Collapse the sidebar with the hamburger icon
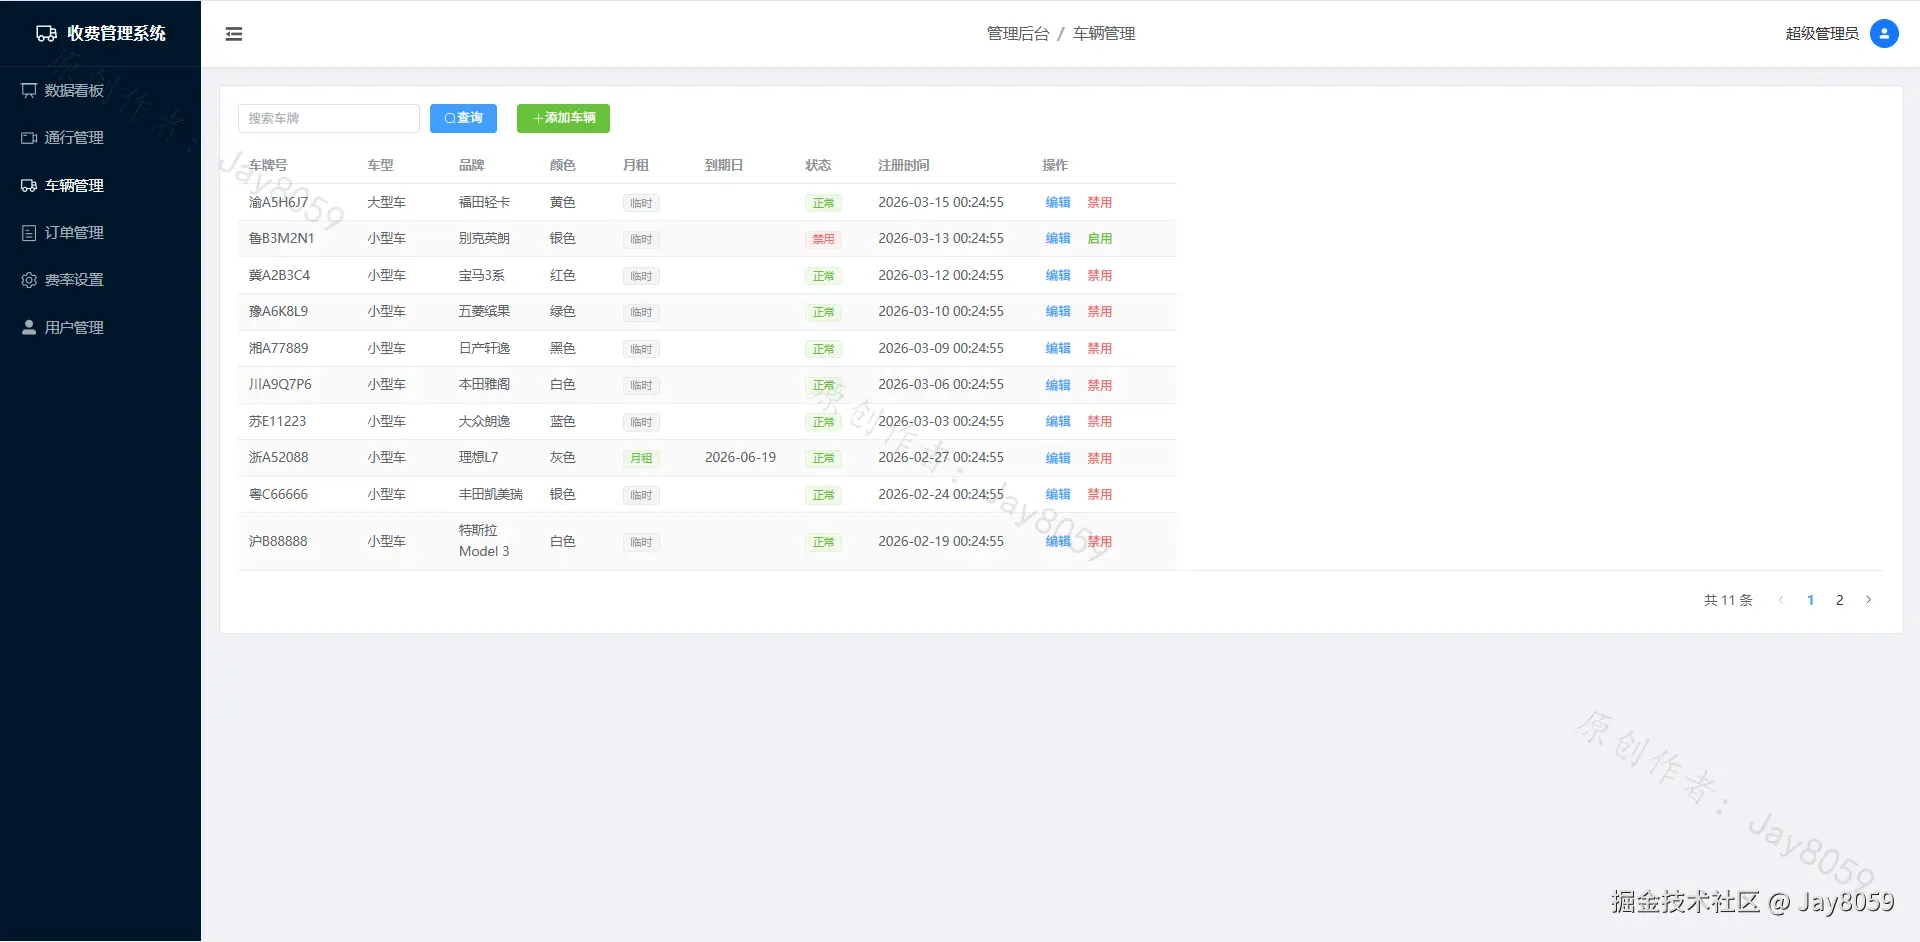 (234, 34)
